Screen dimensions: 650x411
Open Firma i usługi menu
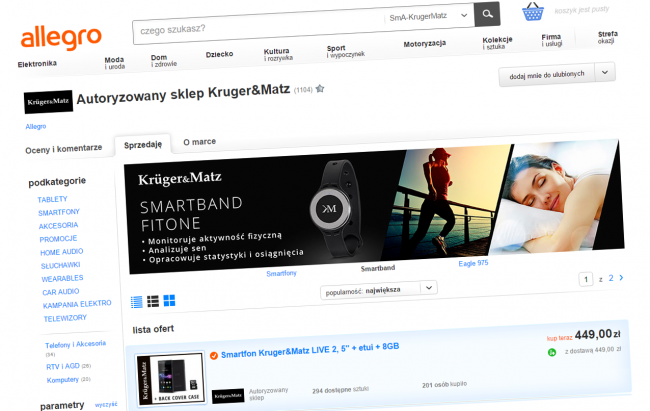coord(551,40)
